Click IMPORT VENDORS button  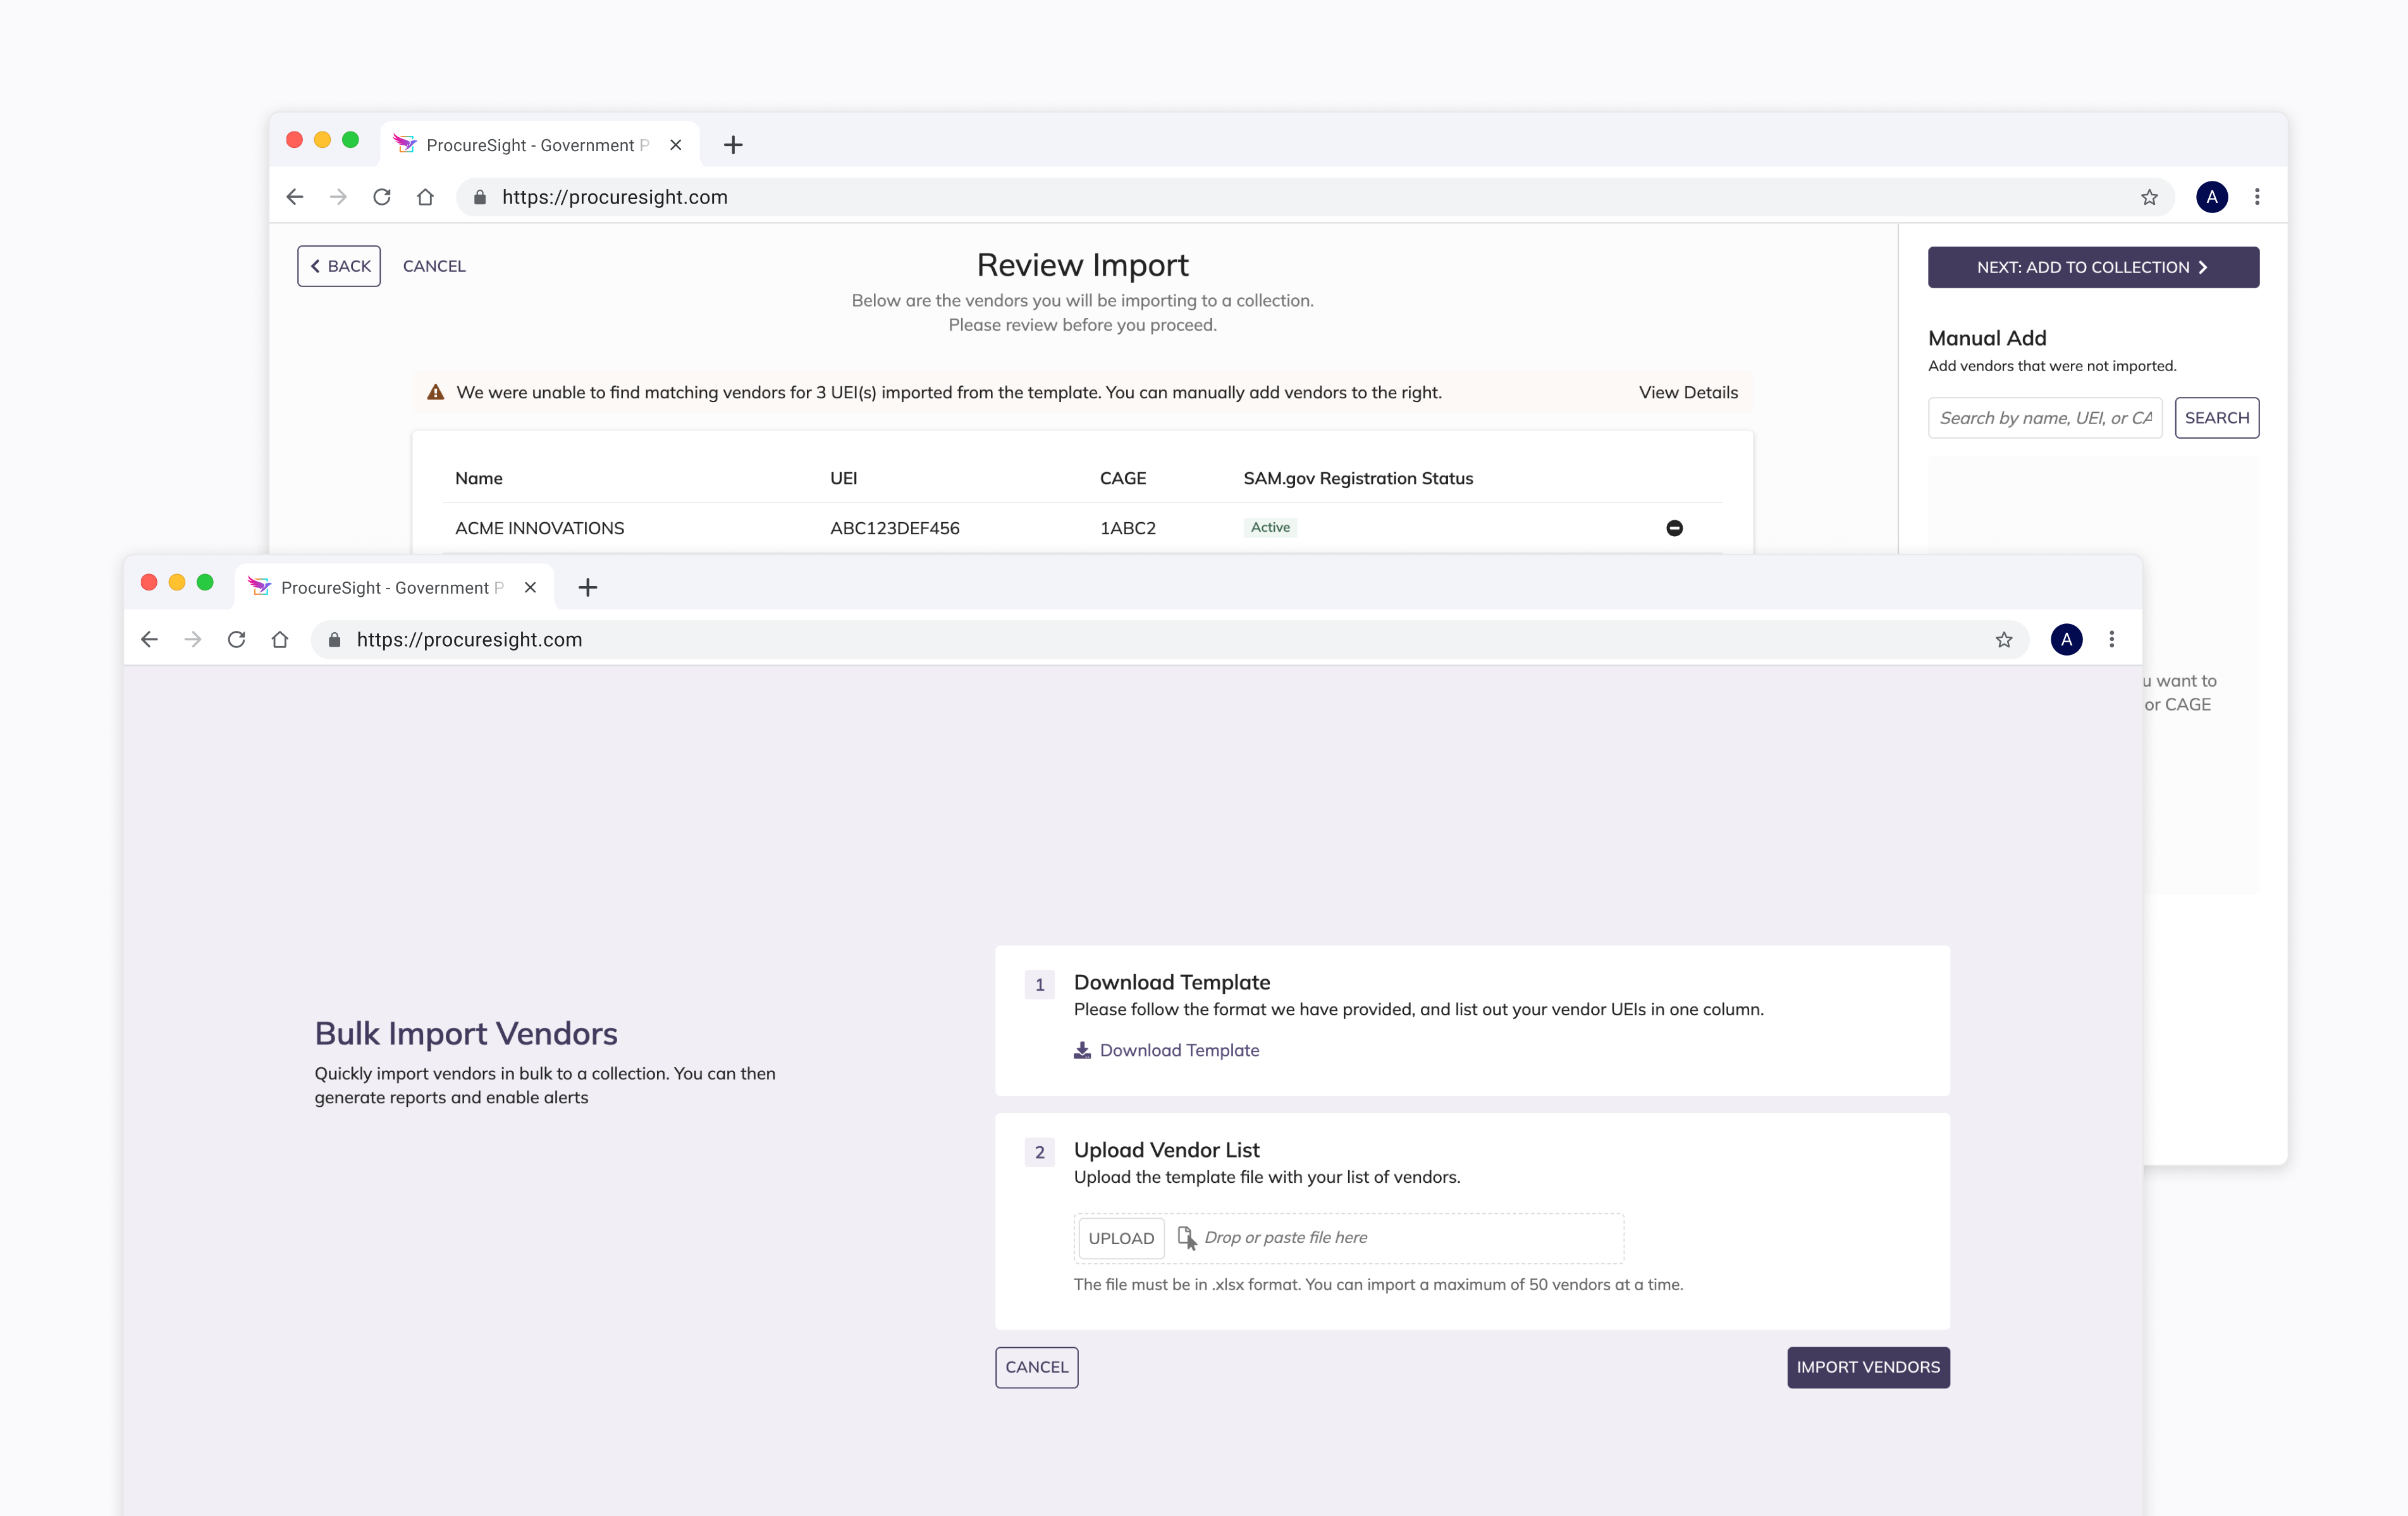click(x=1867, y=1367)
